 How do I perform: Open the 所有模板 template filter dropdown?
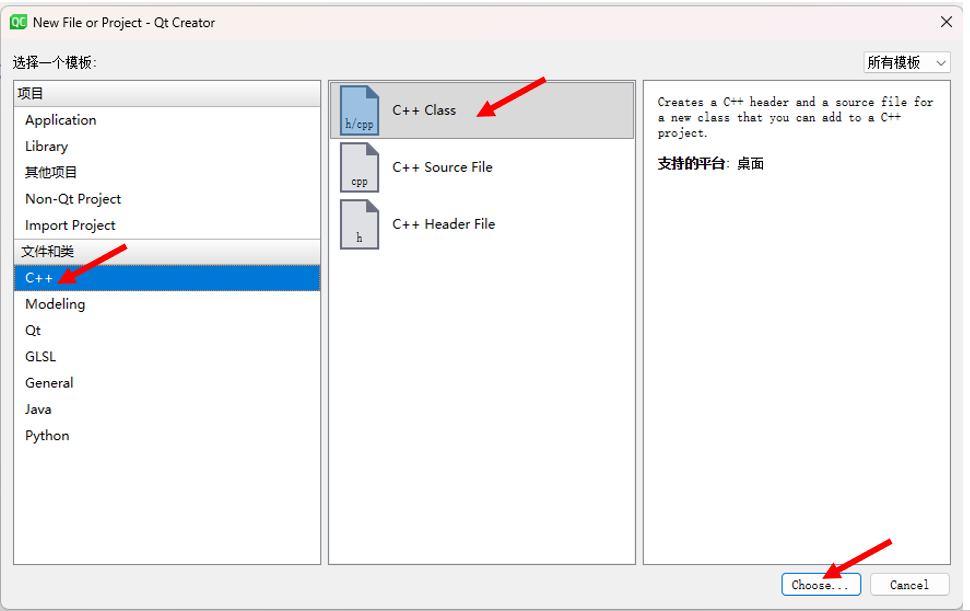(x=907, y=62)
